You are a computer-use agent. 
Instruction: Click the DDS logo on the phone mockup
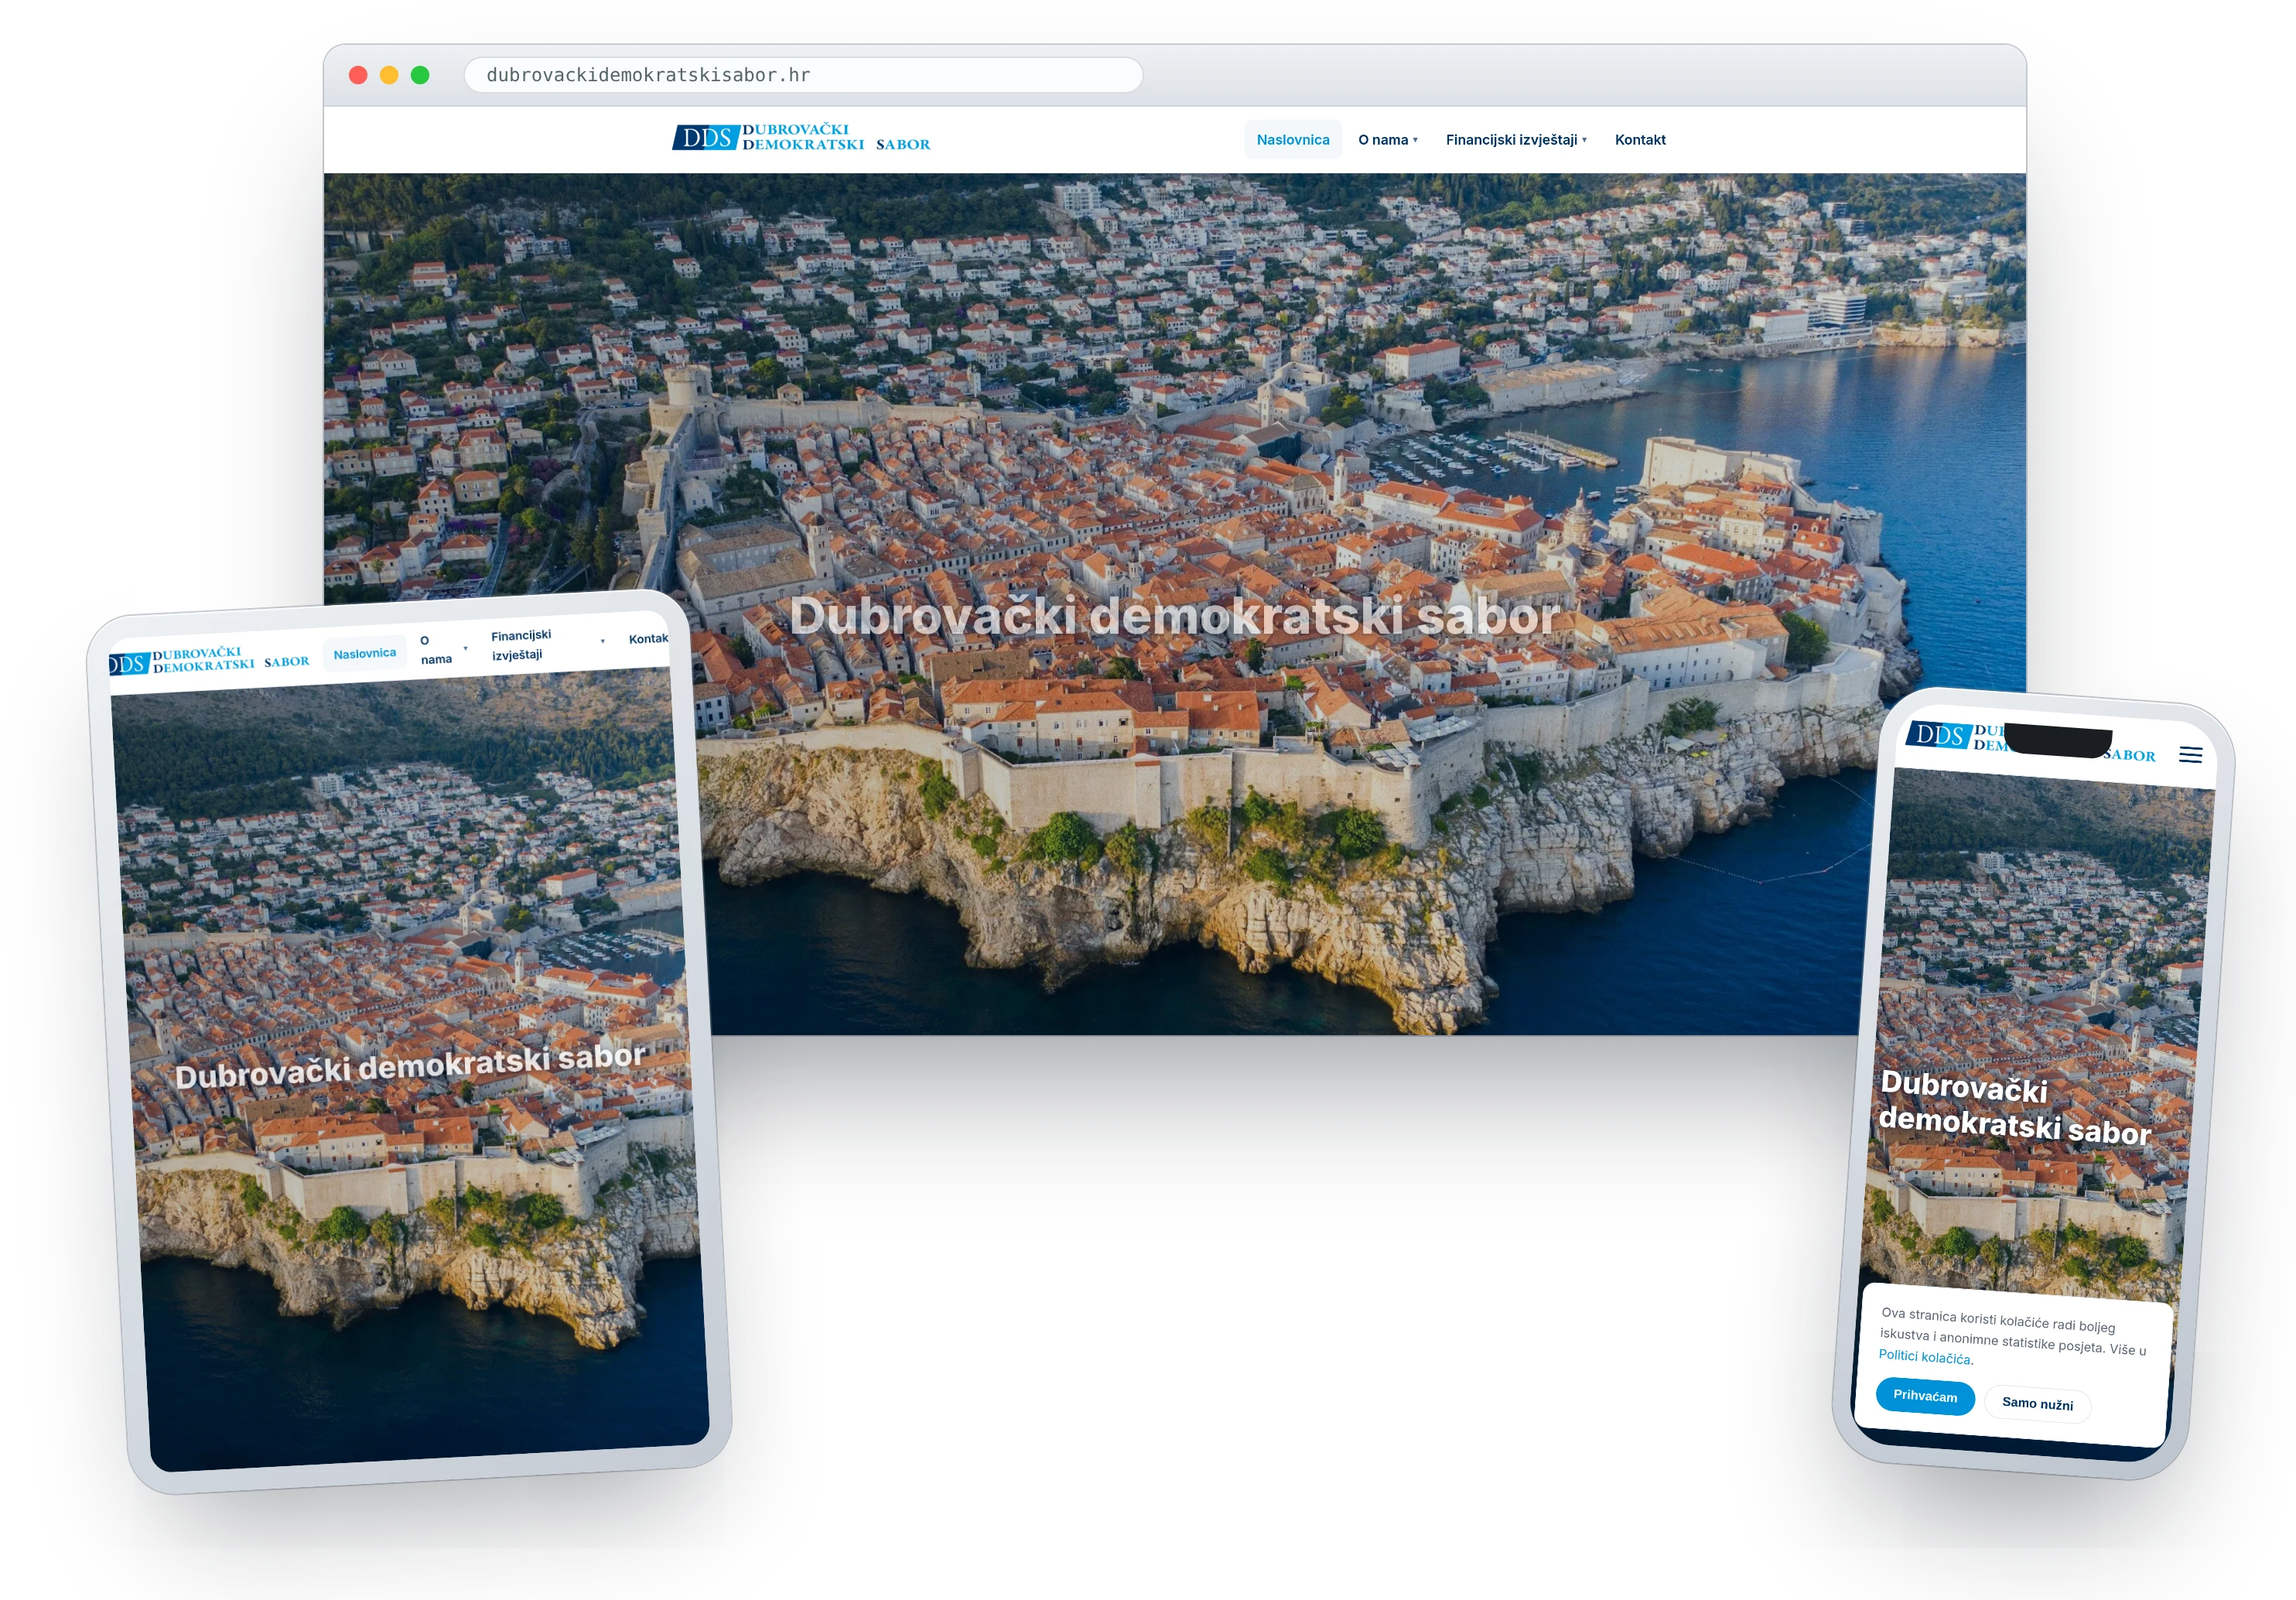pyautogui.click(x=2030, y=742)
